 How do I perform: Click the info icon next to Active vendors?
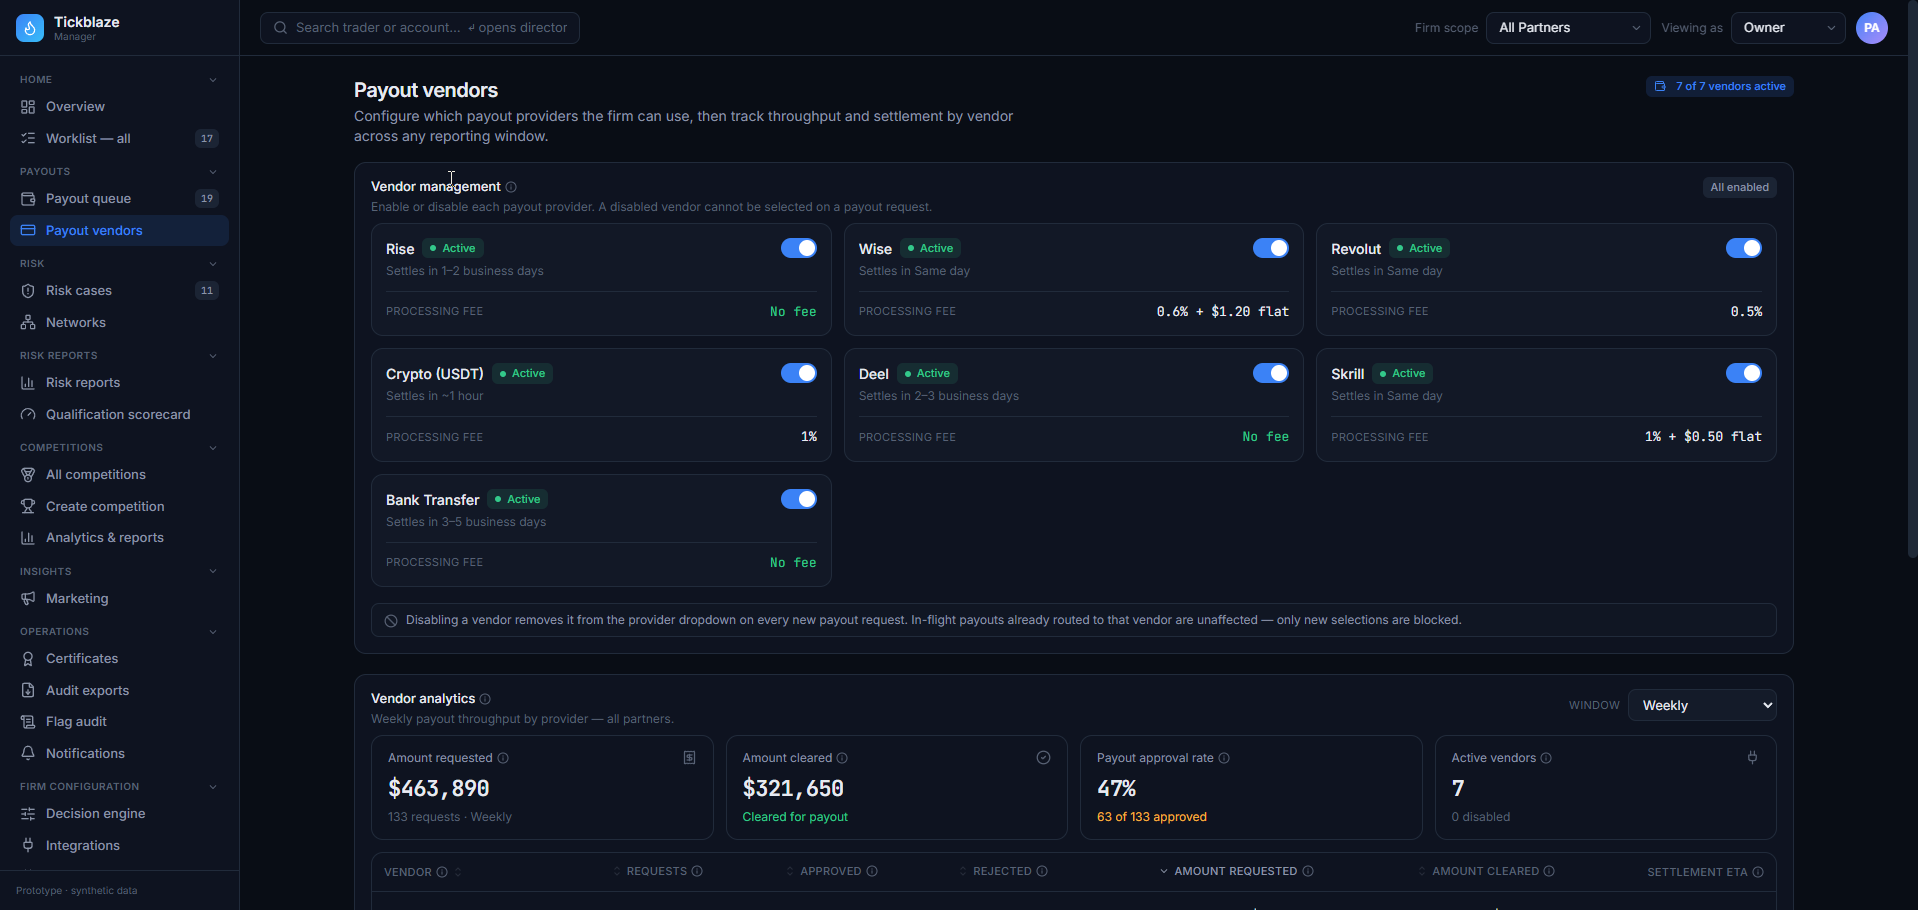1546,758
